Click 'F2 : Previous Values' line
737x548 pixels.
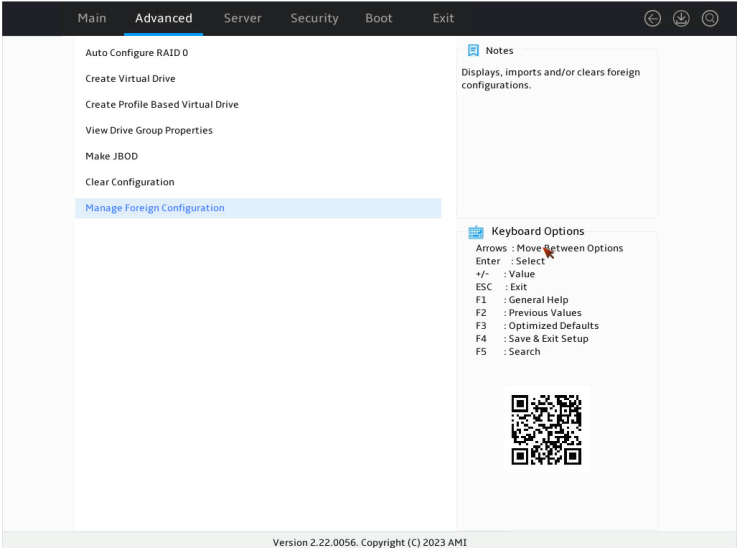click(528, 313)
